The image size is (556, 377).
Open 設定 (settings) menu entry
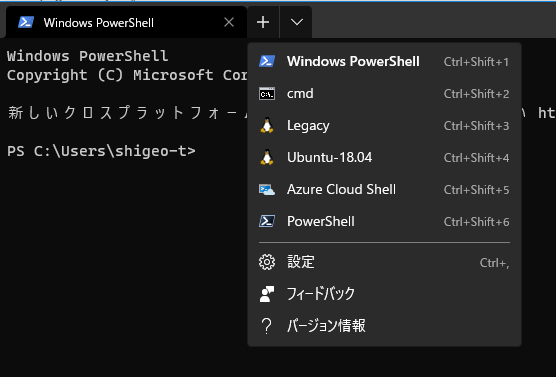384,262
